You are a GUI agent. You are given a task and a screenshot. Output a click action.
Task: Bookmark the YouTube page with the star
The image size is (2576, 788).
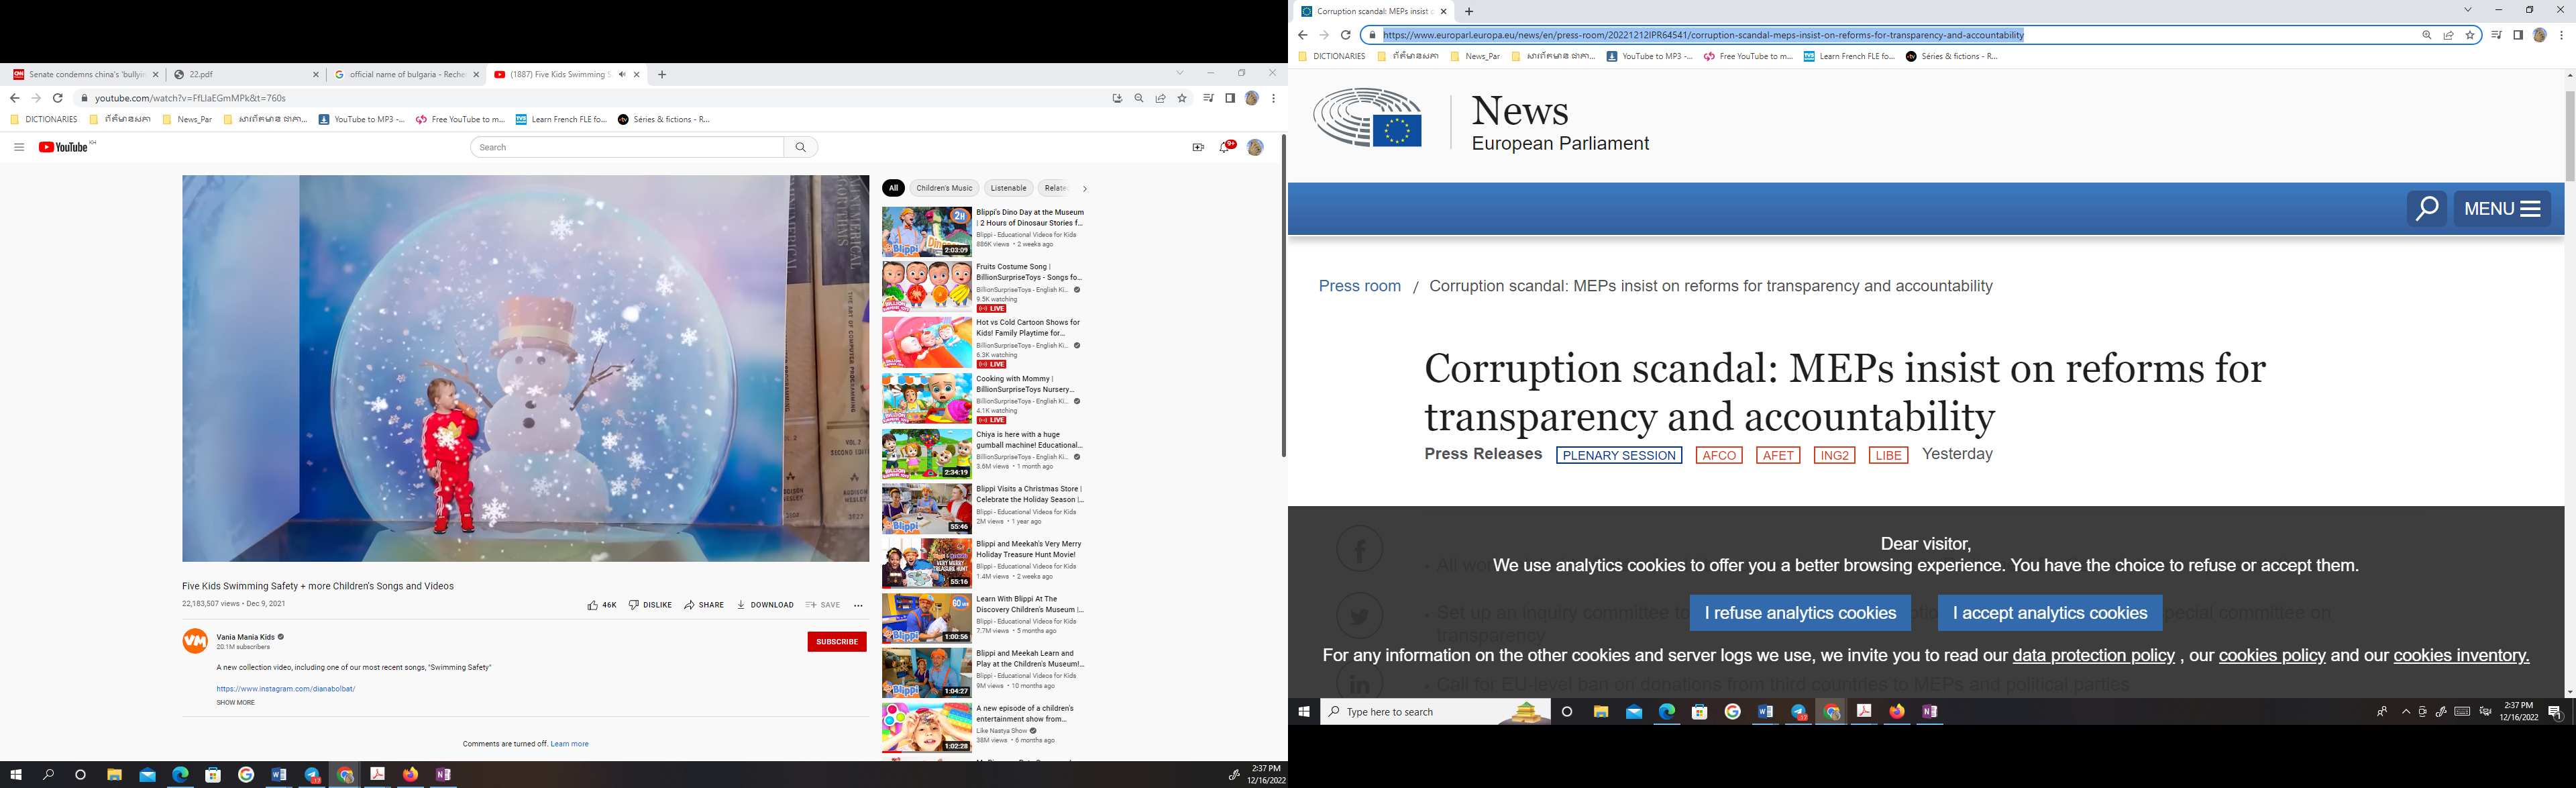point(1182,98)
